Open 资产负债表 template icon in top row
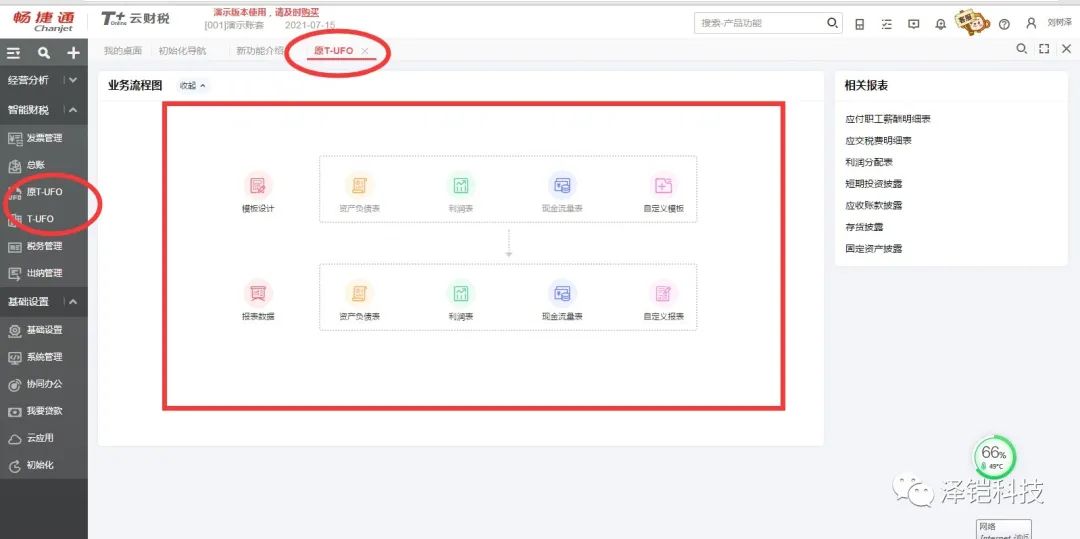The width and height of the screenshot is (1080, 539). (x=360, y=185)
